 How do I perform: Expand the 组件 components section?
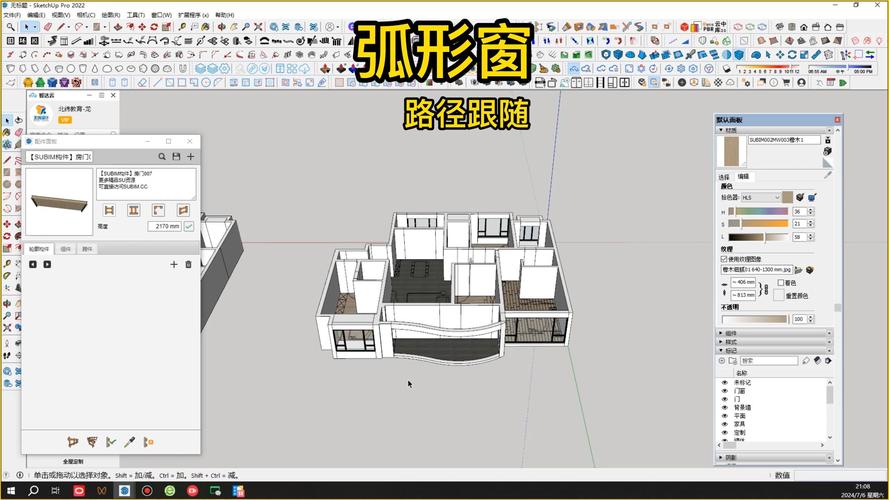coord(773,333)
